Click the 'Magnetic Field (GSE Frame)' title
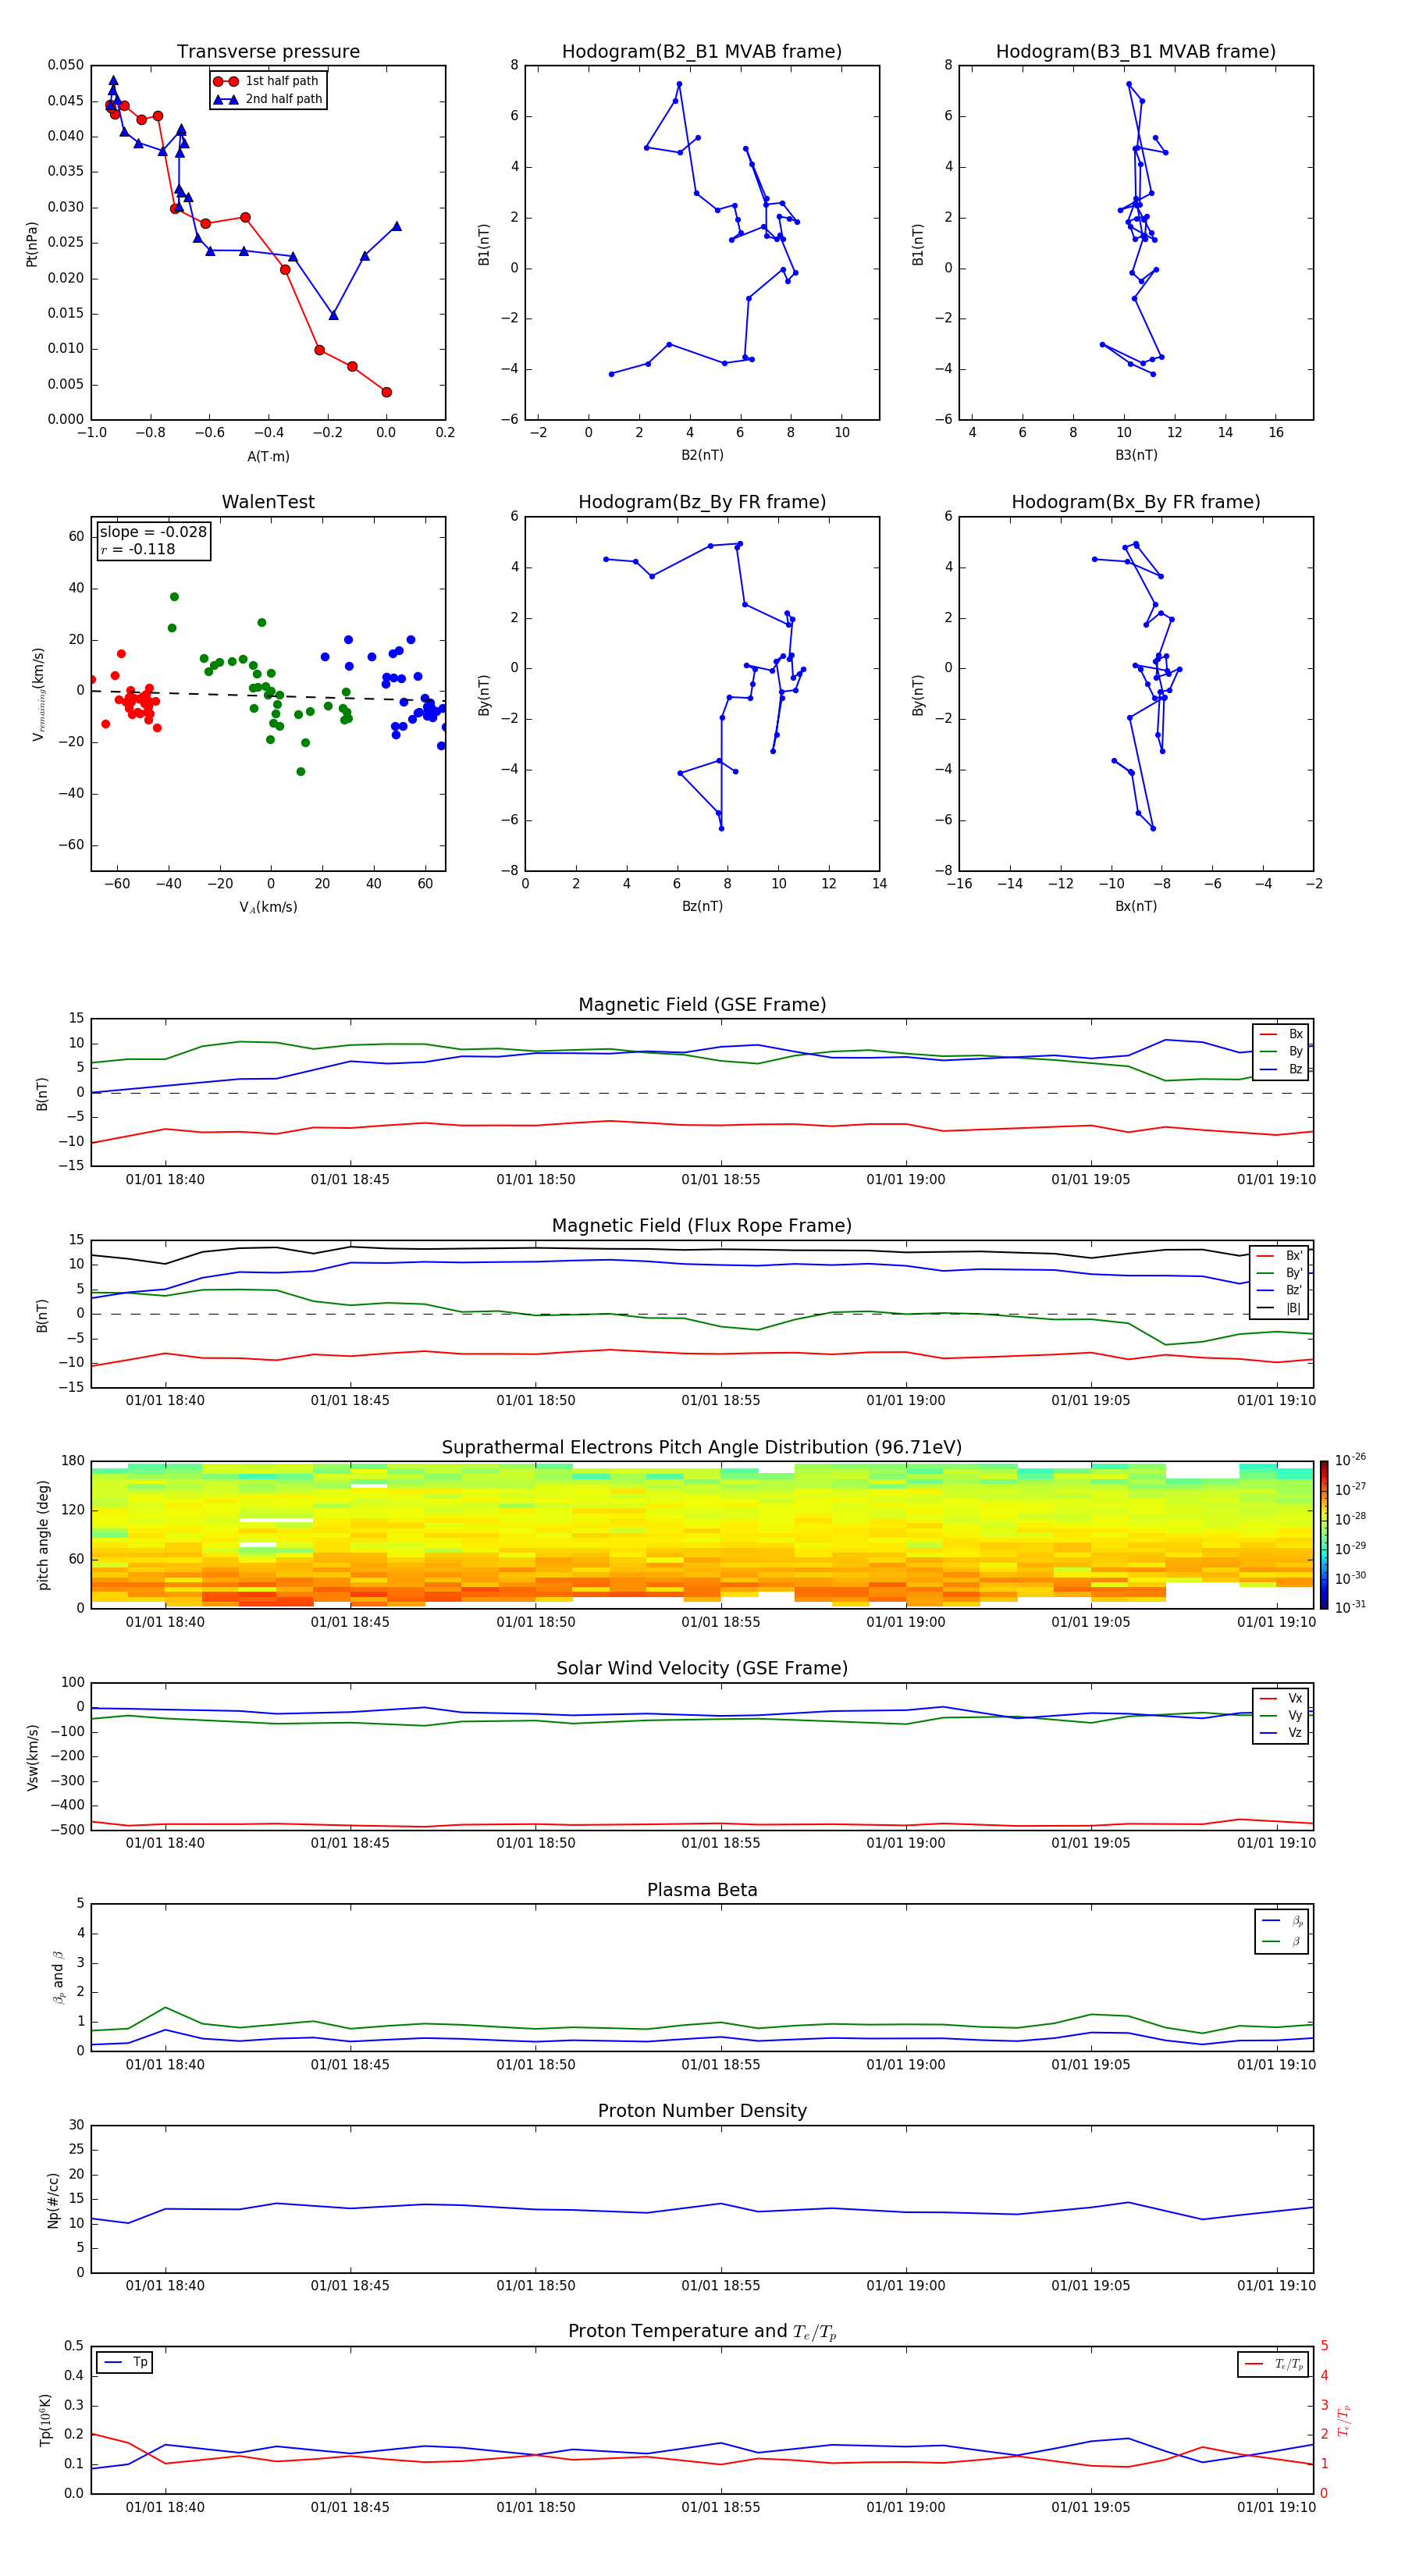The width and height of the screenshot is (1405, 2576). pyautogui.click(x=702, y=1005)
